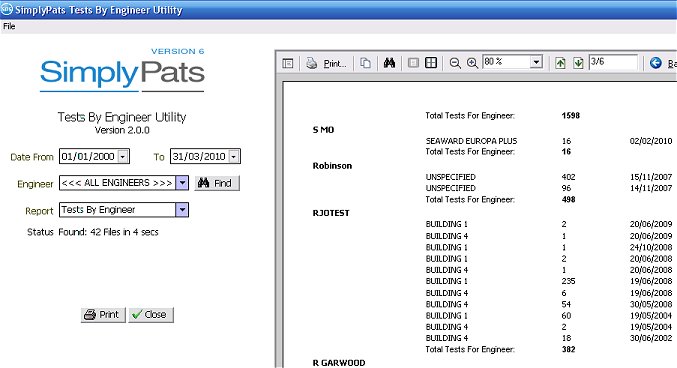Click the Find button with binoculars
Image resolution: width=677 pixels, height=368 pixels.
click(x=217, y=183)
